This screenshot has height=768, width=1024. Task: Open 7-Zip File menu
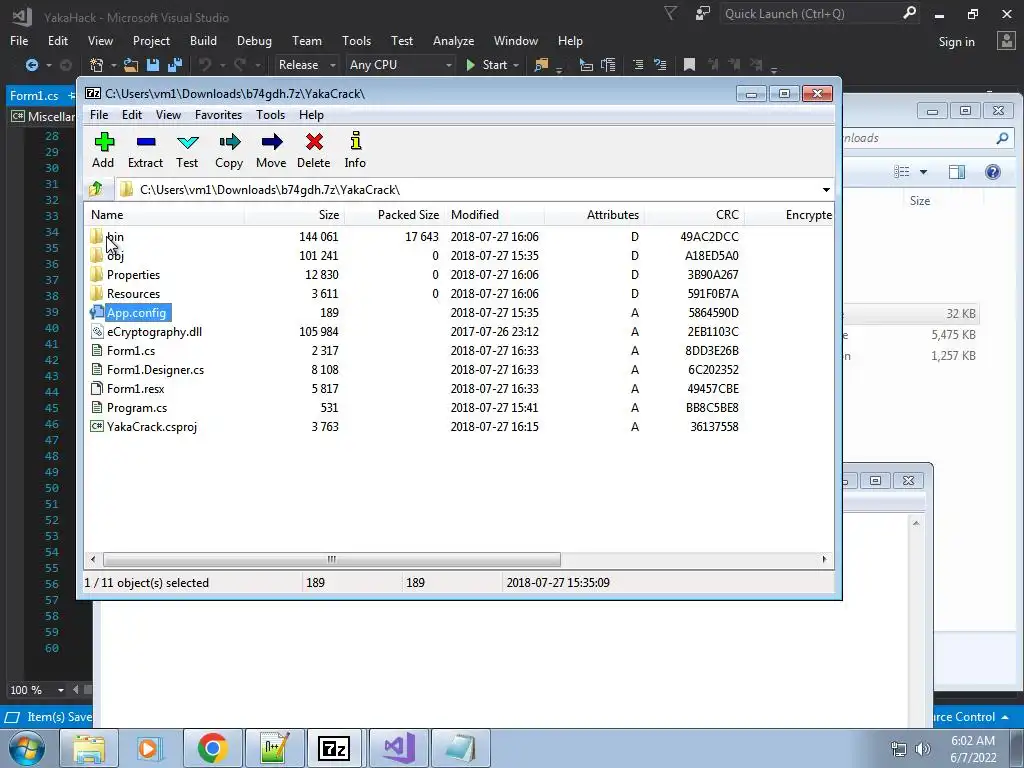(x=99, y=114)
